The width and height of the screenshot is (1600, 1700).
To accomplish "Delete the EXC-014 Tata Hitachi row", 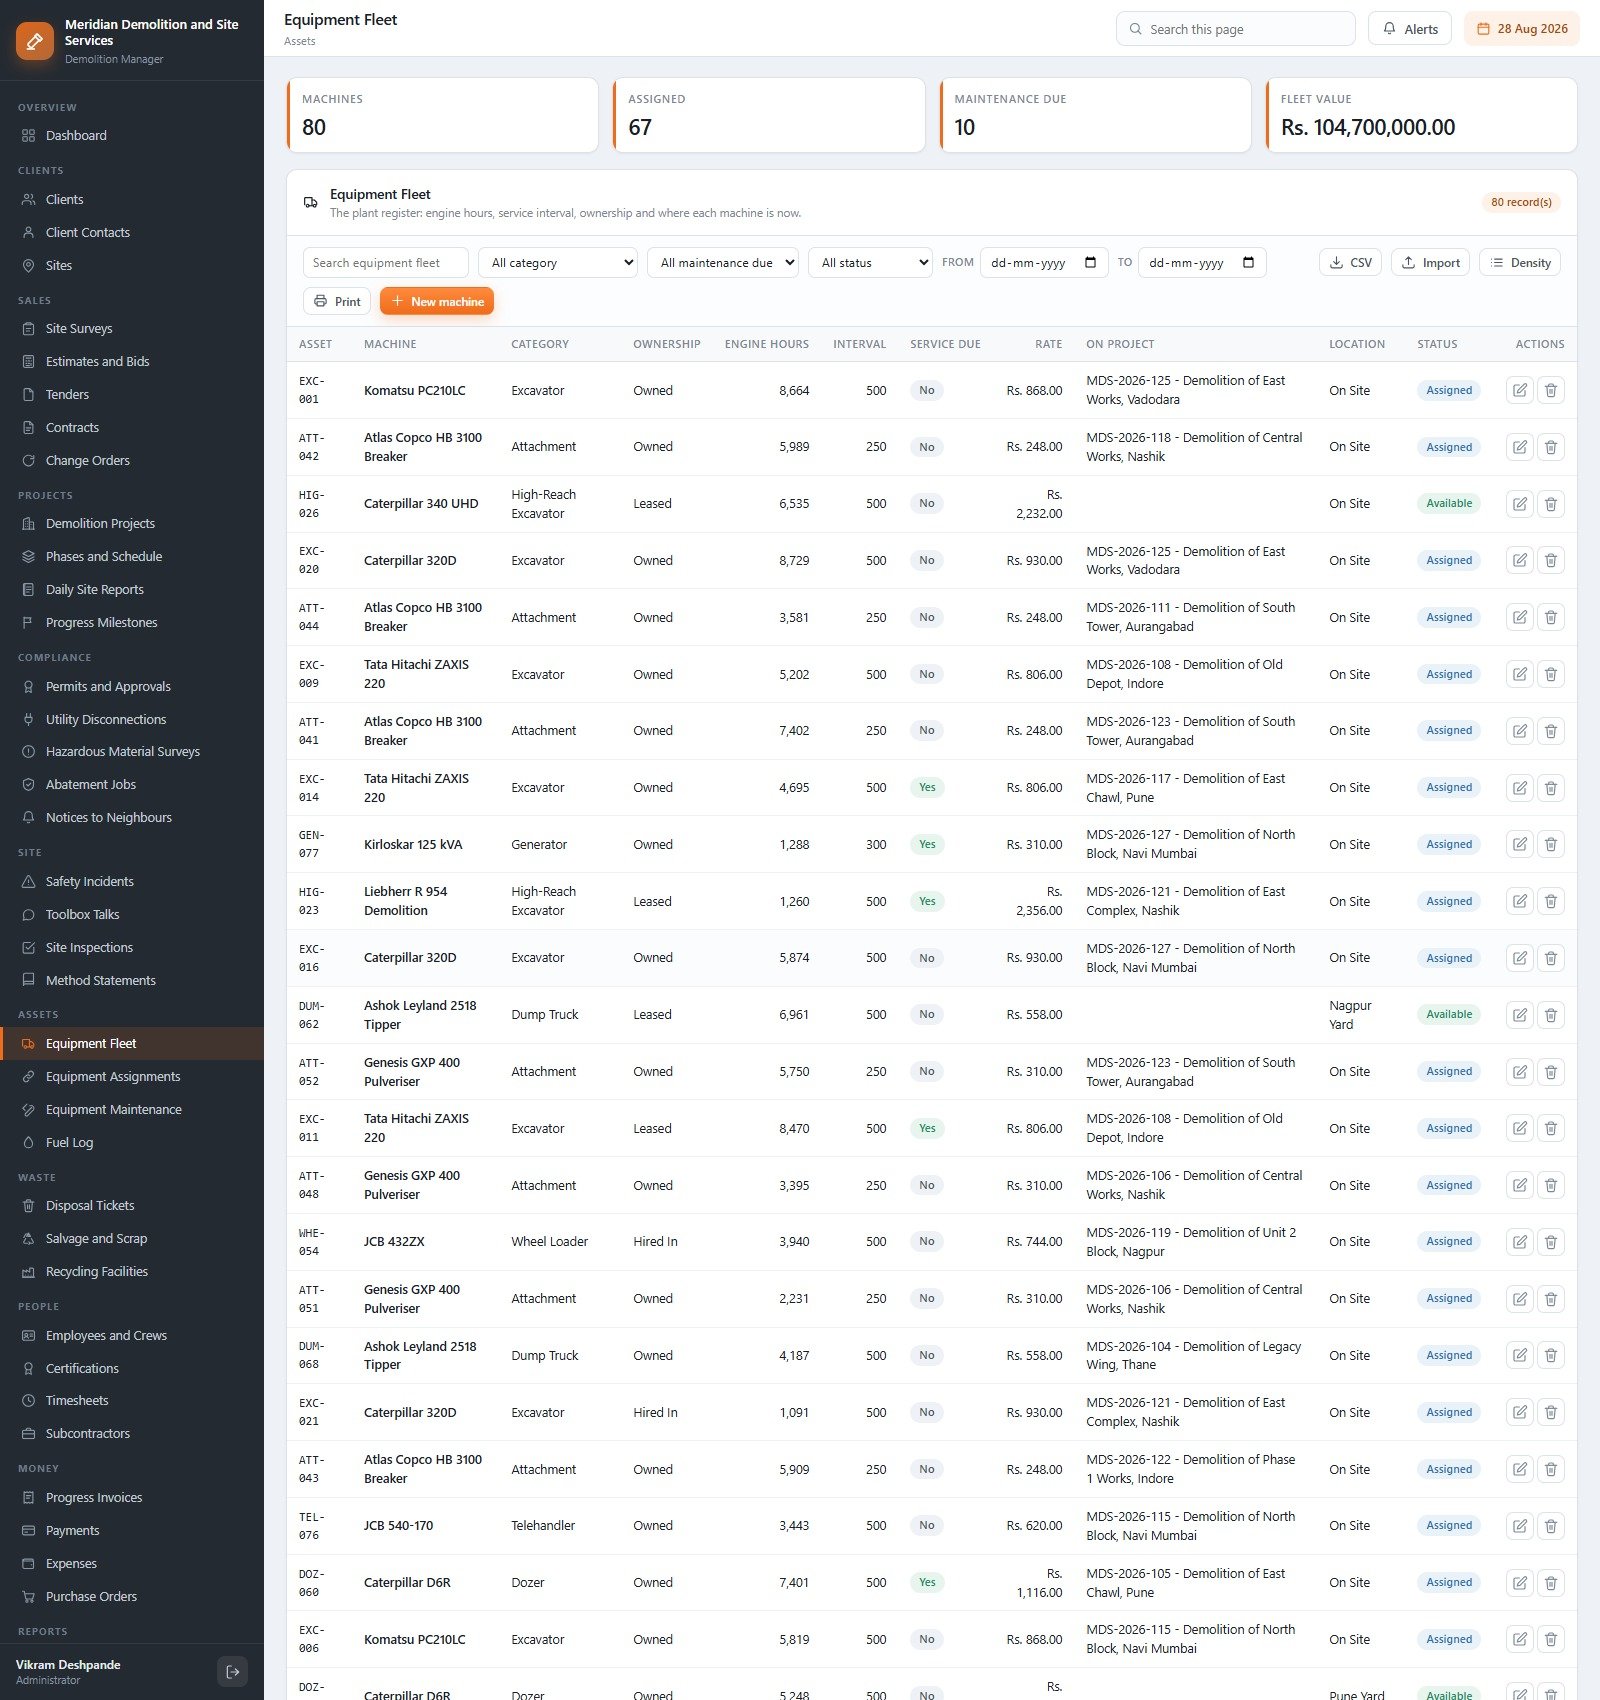I will pyautogui.click(x=1550, y=788).
